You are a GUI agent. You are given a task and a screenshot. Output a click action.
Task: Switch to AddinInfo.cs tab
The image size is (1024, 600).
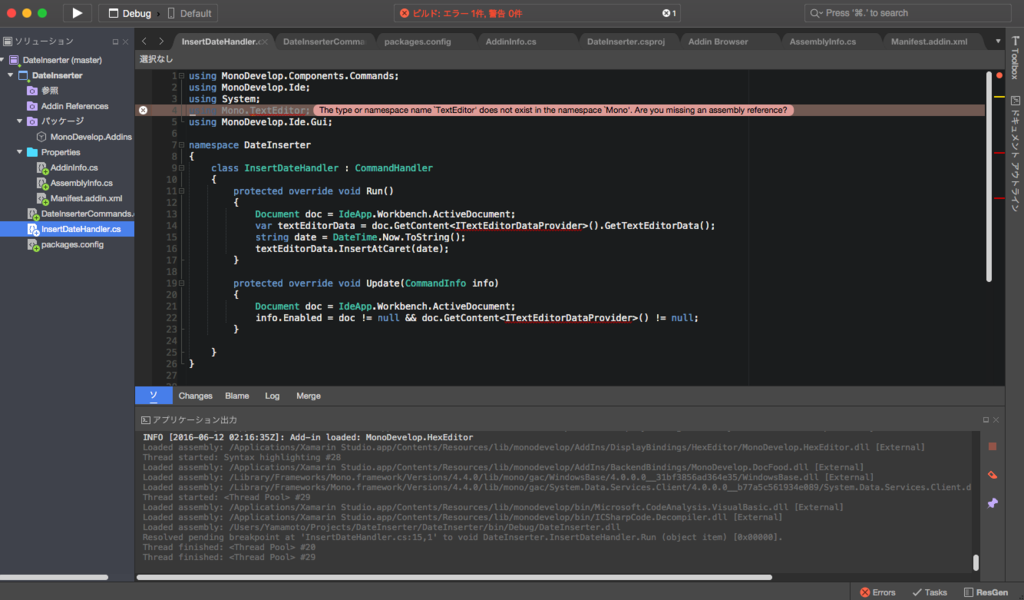[x=511, y=41]
